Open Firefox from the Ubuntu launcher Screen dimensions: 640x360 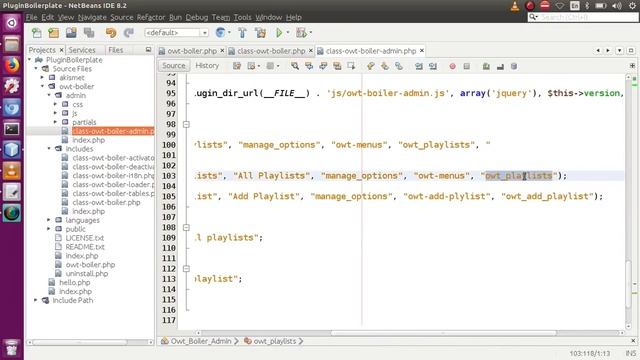pyautogui.click(x=11, y=65)
